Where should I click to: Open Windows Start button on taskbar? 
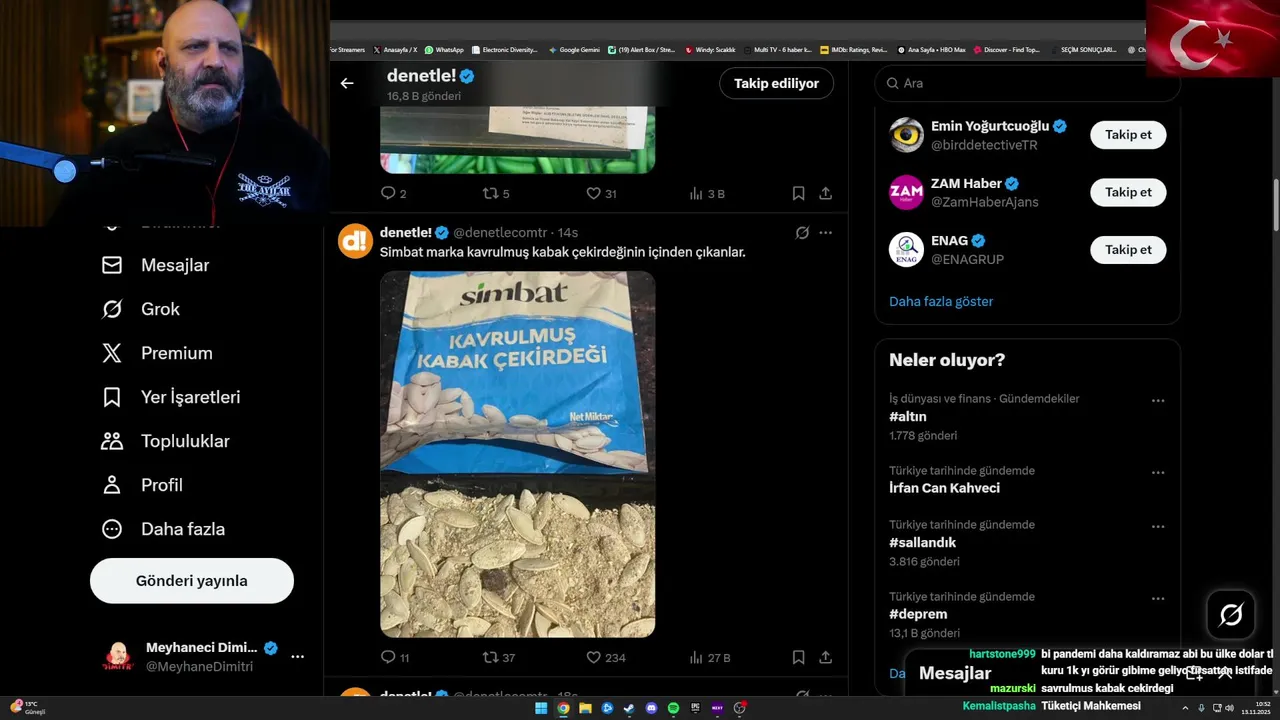point(541,708)
